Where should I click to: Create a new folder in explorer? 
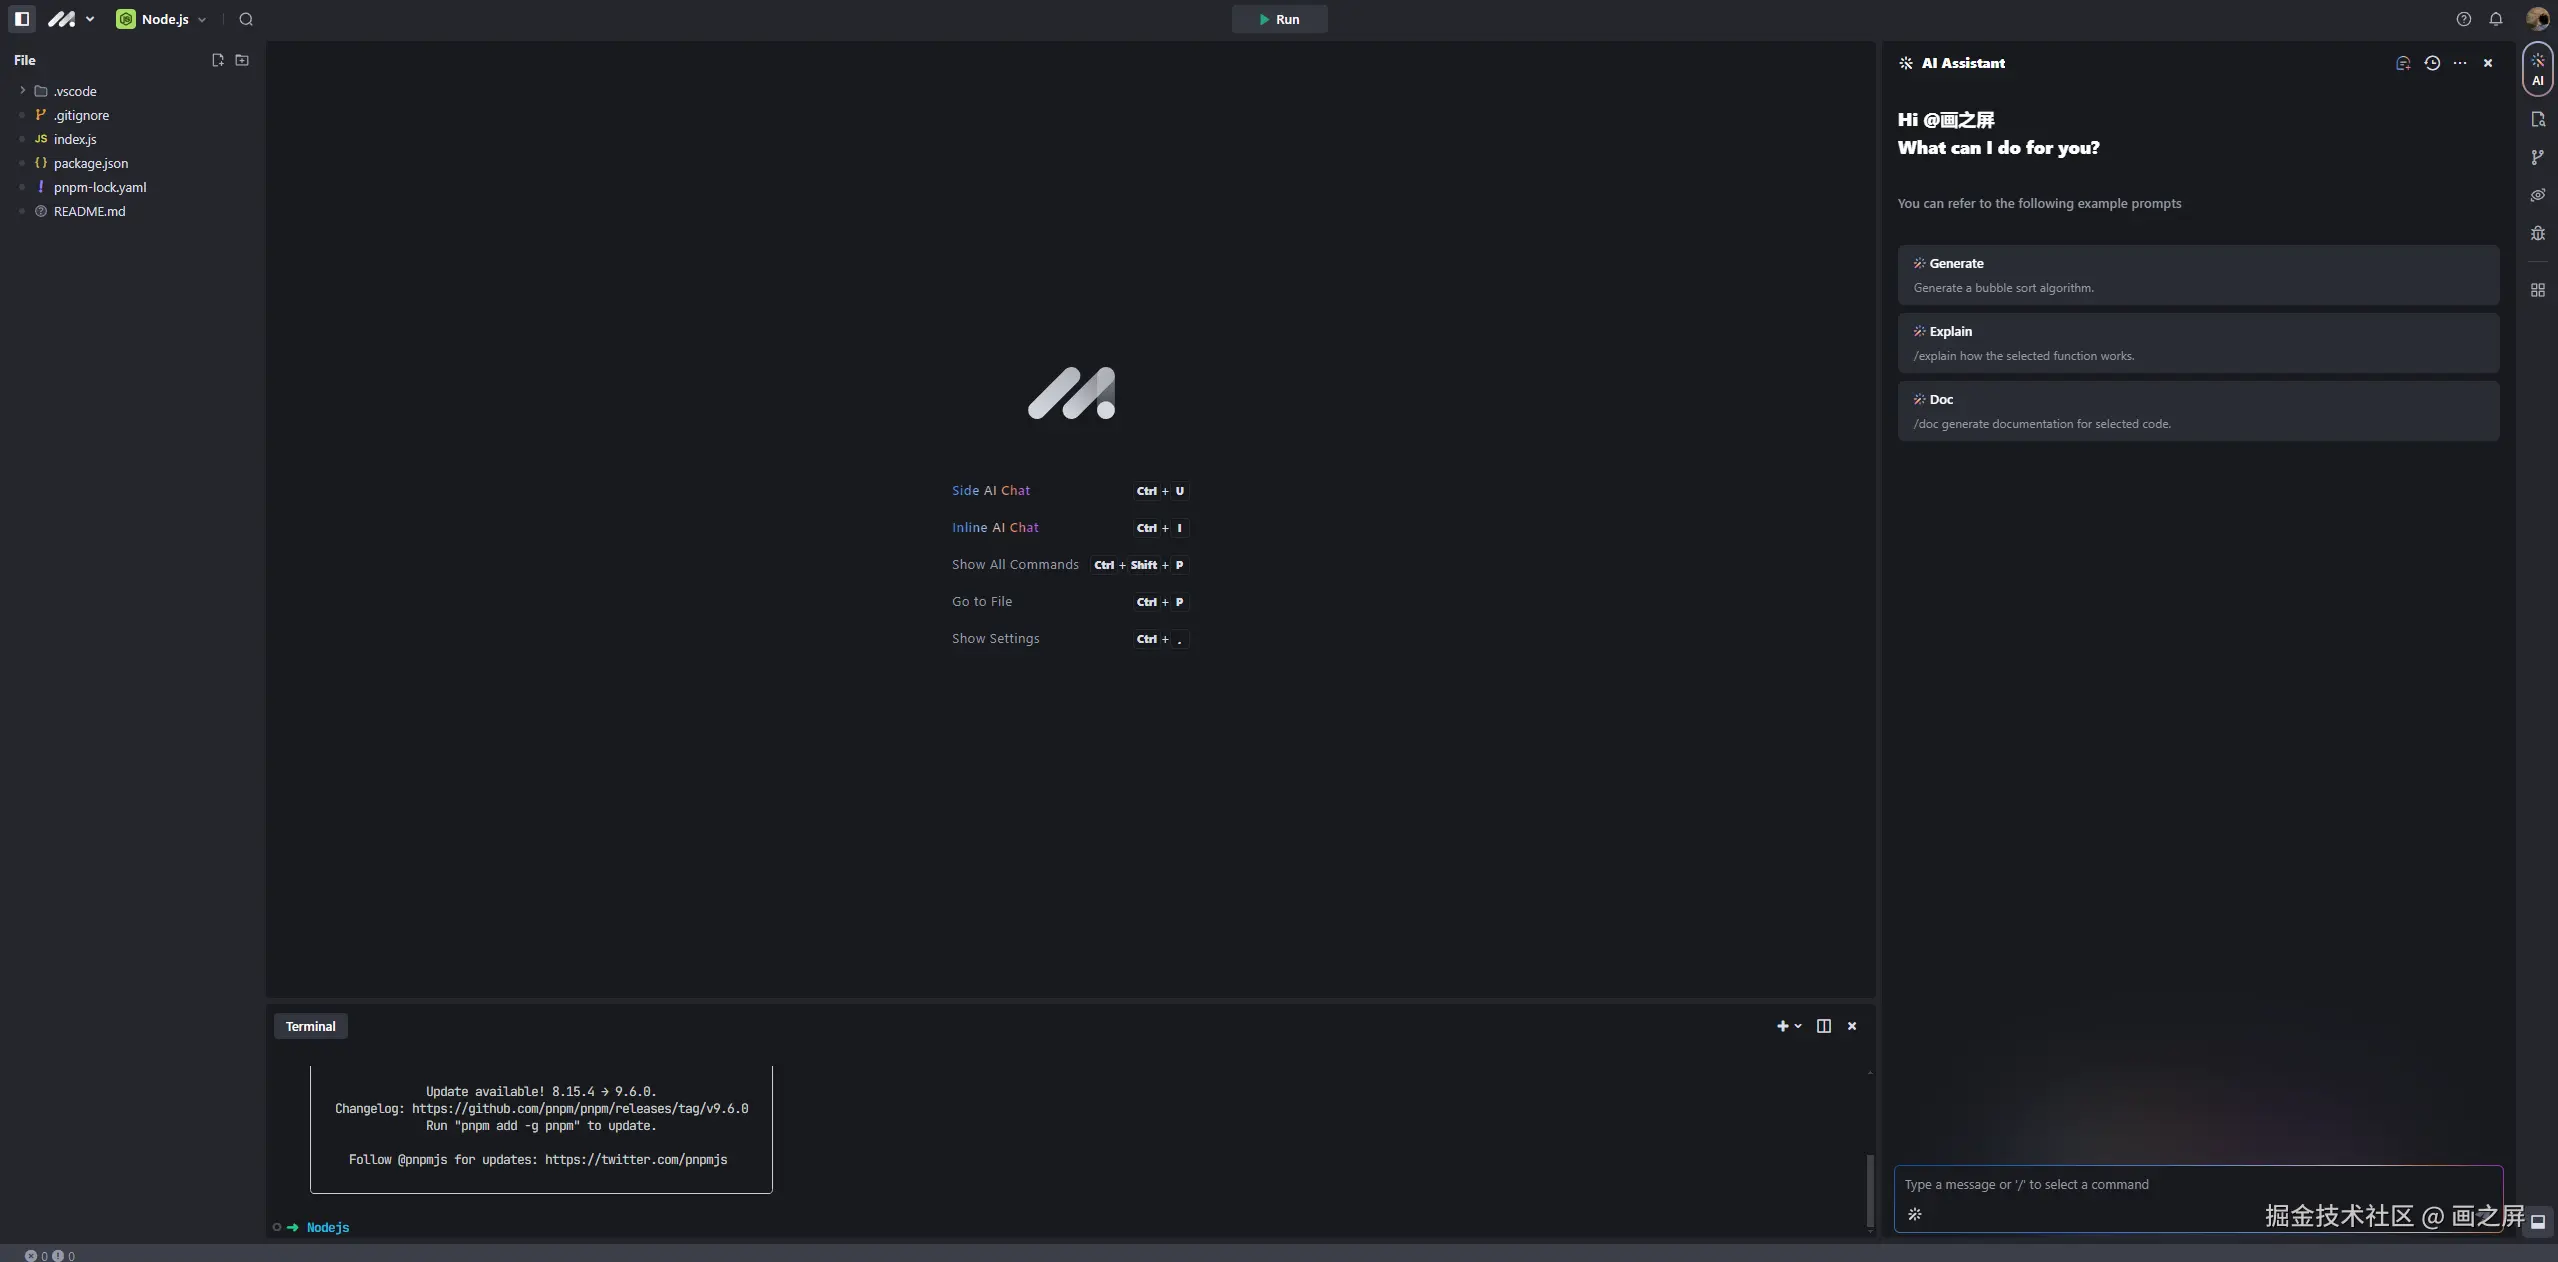pos(242,60)
